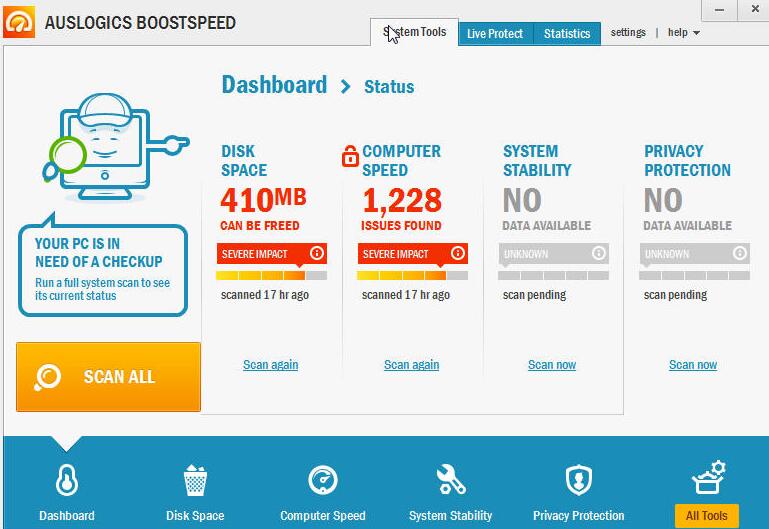Click info icon on Privacy Protection Unknown bar
The width and height of the screenshot is (769, 529).
(740, 253)
